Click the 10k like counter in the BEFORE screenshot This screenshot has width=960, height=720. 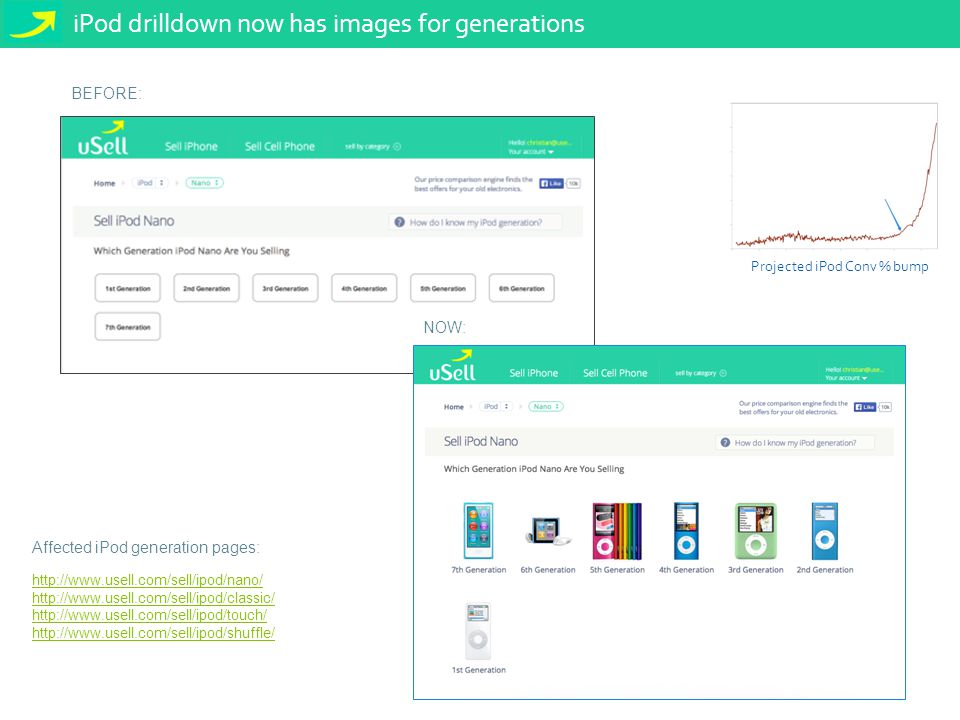click(x=573, y=183)
